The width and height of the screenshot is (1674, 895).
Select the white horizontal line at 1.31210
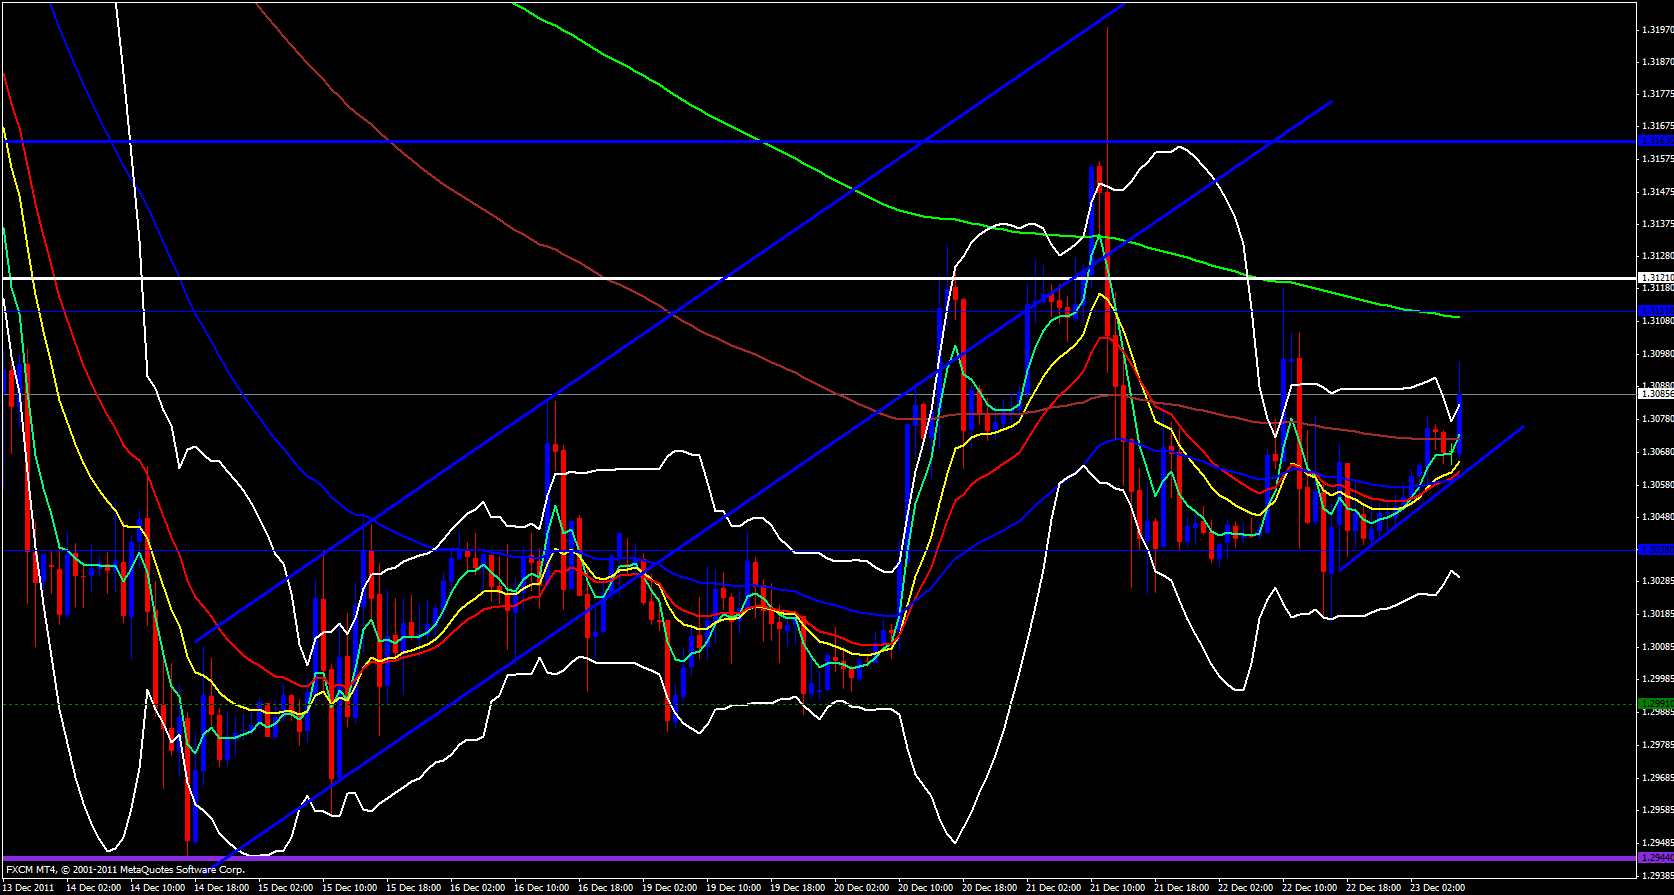tap(818, 277)
